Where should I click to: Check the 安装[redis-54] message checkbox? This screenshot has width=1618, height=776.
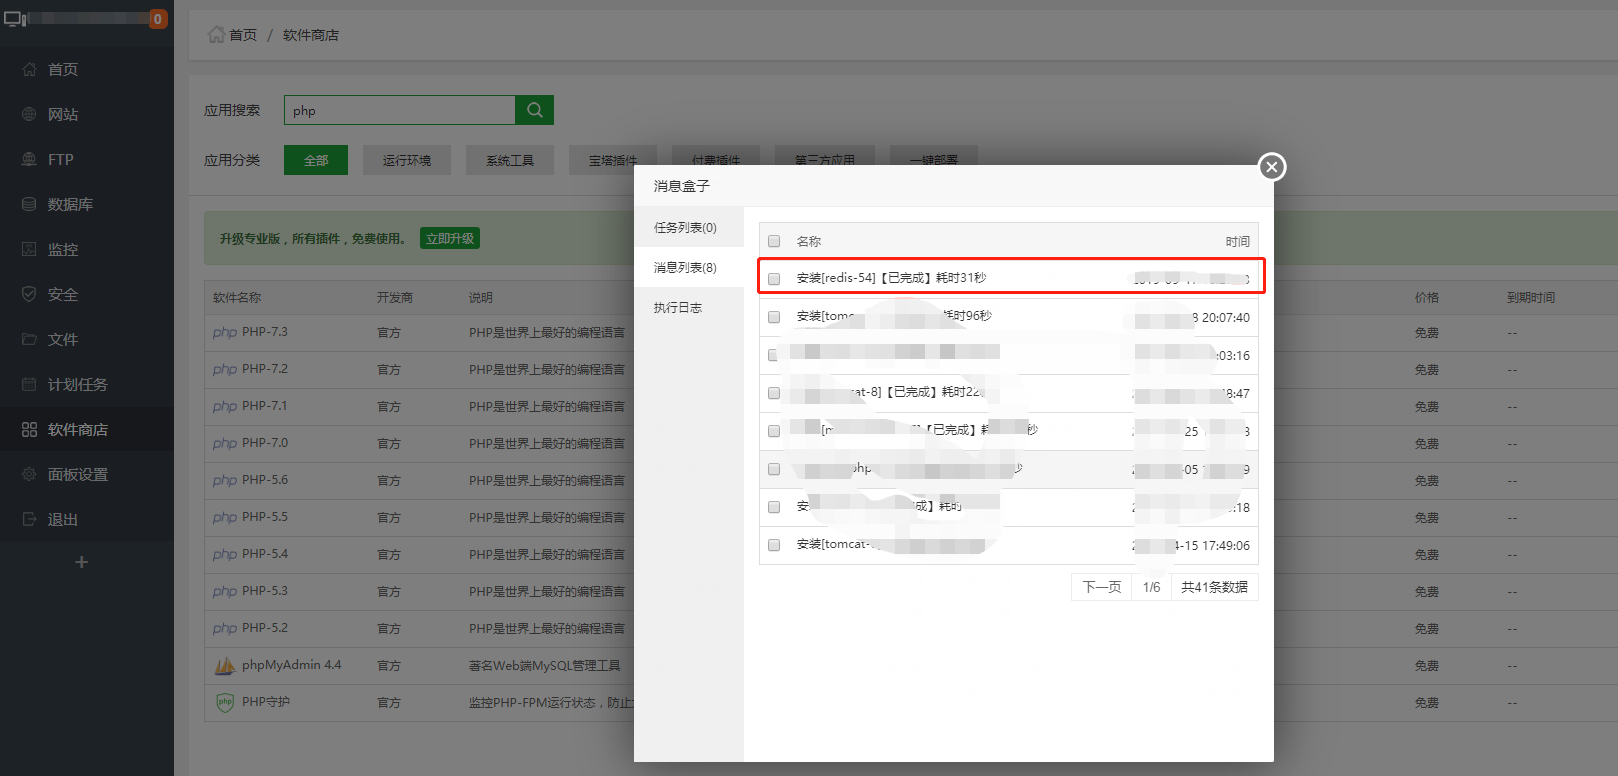click(x=774, y=279)
